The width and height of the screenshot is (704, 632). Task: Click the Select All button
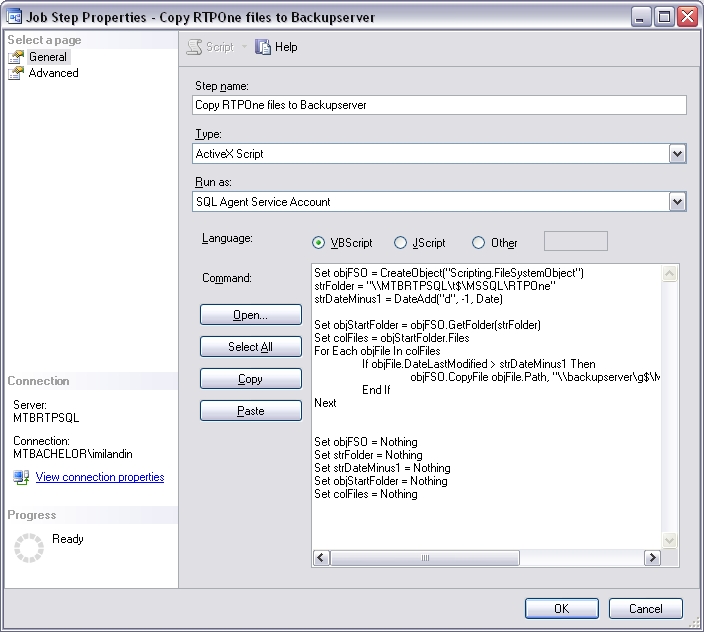[x=250, y=347]
